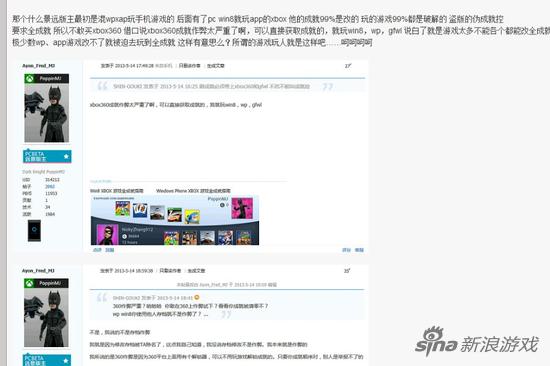Click the pink avatar tile on the signature gamercard
550x366 pixels.
click(x=242, y=208)
